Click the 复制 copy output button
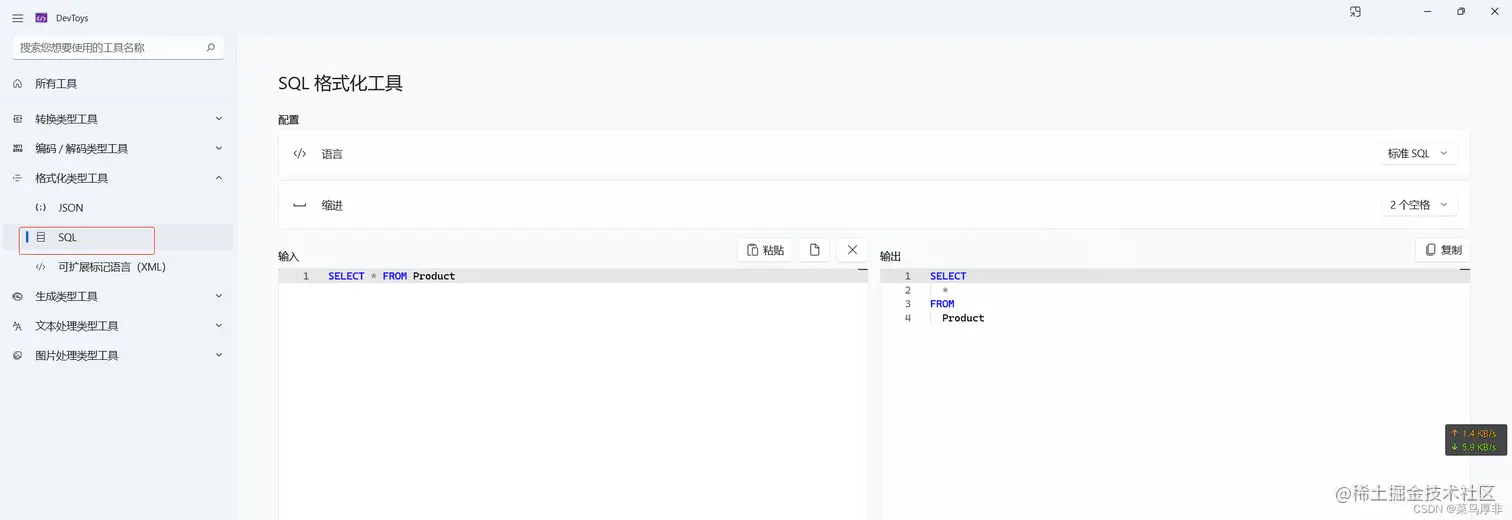 1442,250
